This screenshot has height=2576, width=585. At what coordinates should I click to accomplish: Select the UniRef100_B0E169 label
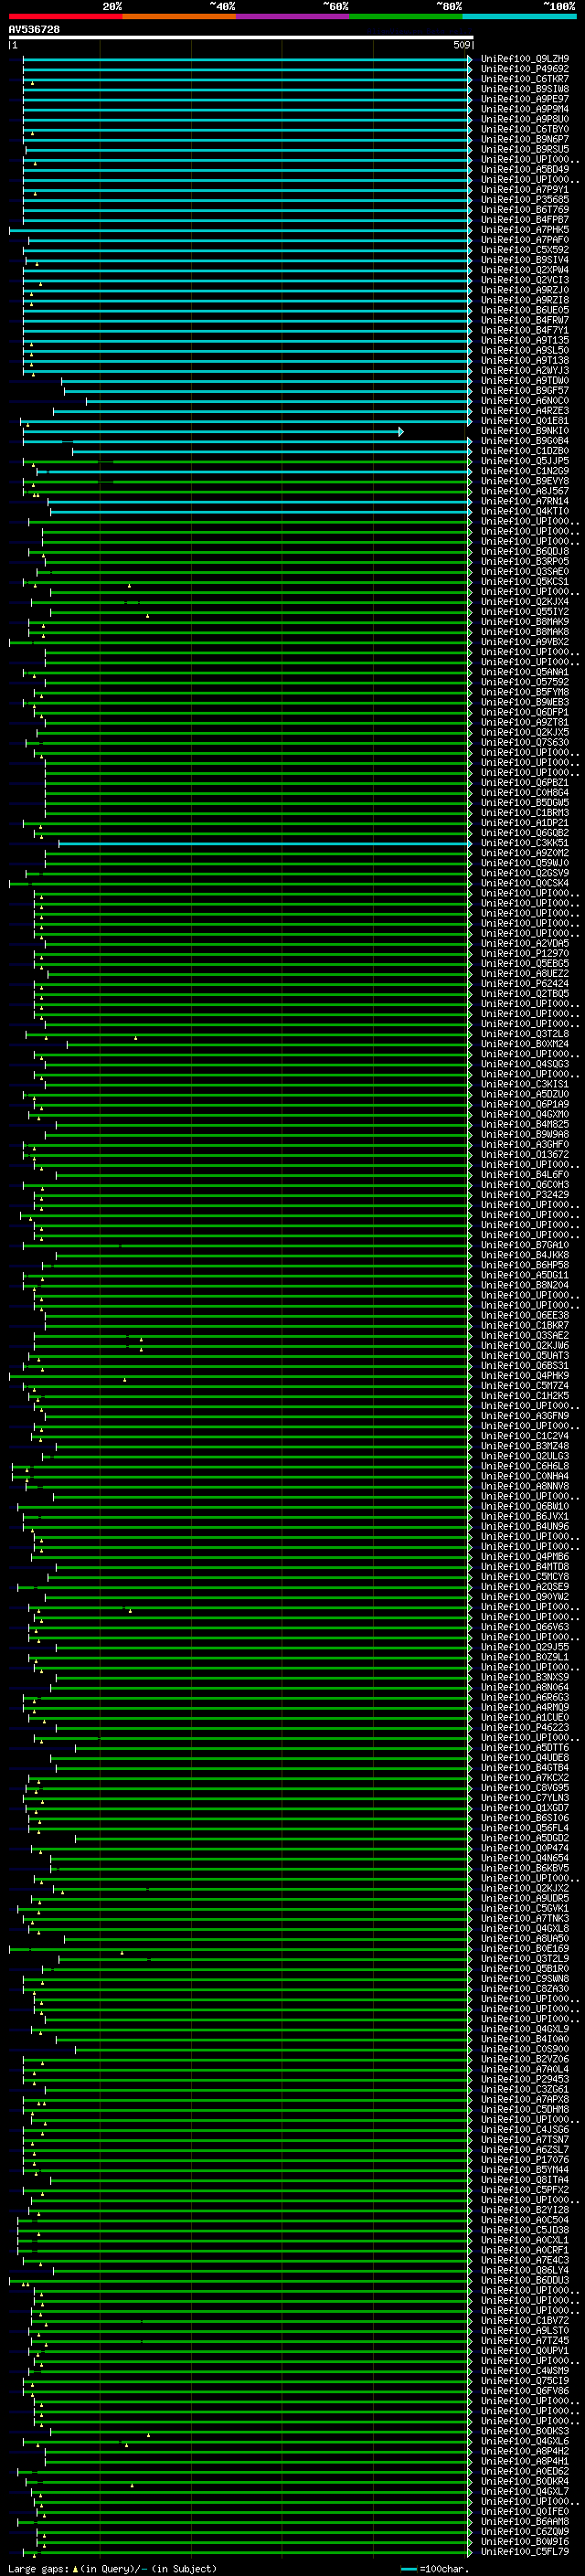[525, 1949]
